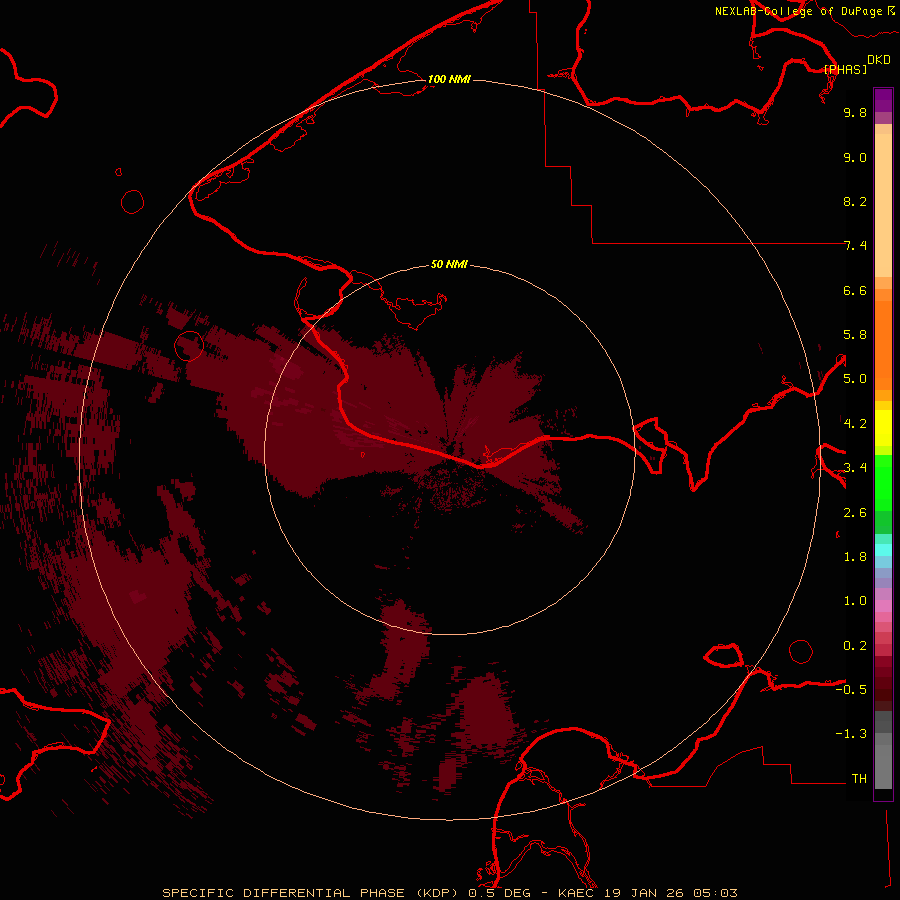Screen dimensions: 900x900
Task: Click the pink band of the color bar
Action: click(x=883, y=606)
